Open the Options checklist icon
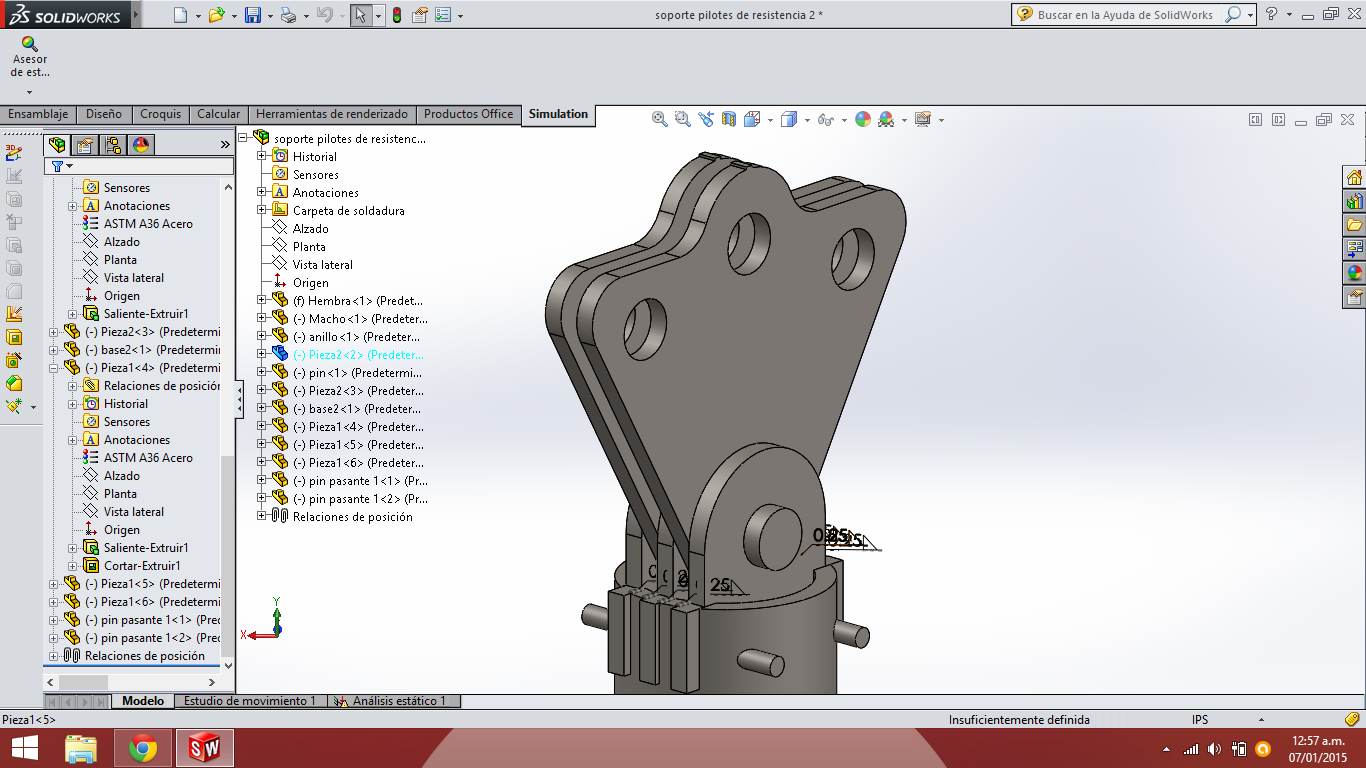Image resolution: width=1366 pixels, height=768 pixels. [443, 15]
